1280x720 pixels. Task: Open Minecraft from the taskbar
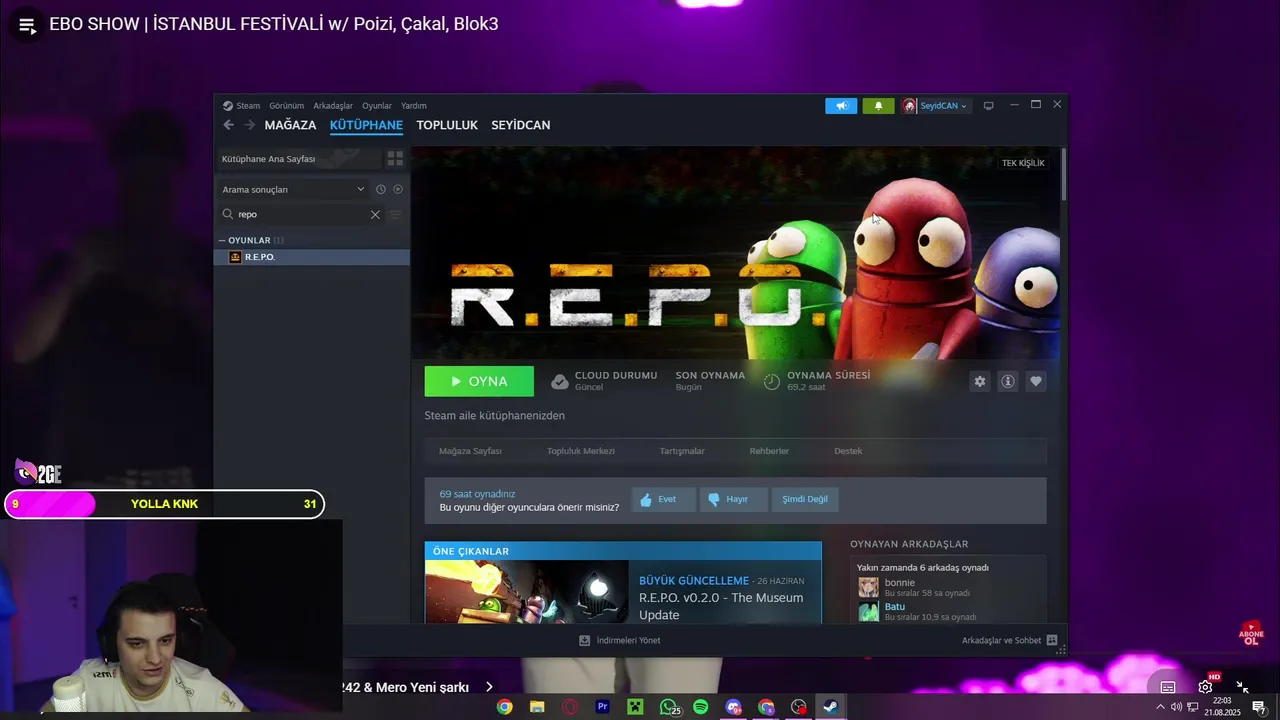pyautogui.click(x=634, y=707)
